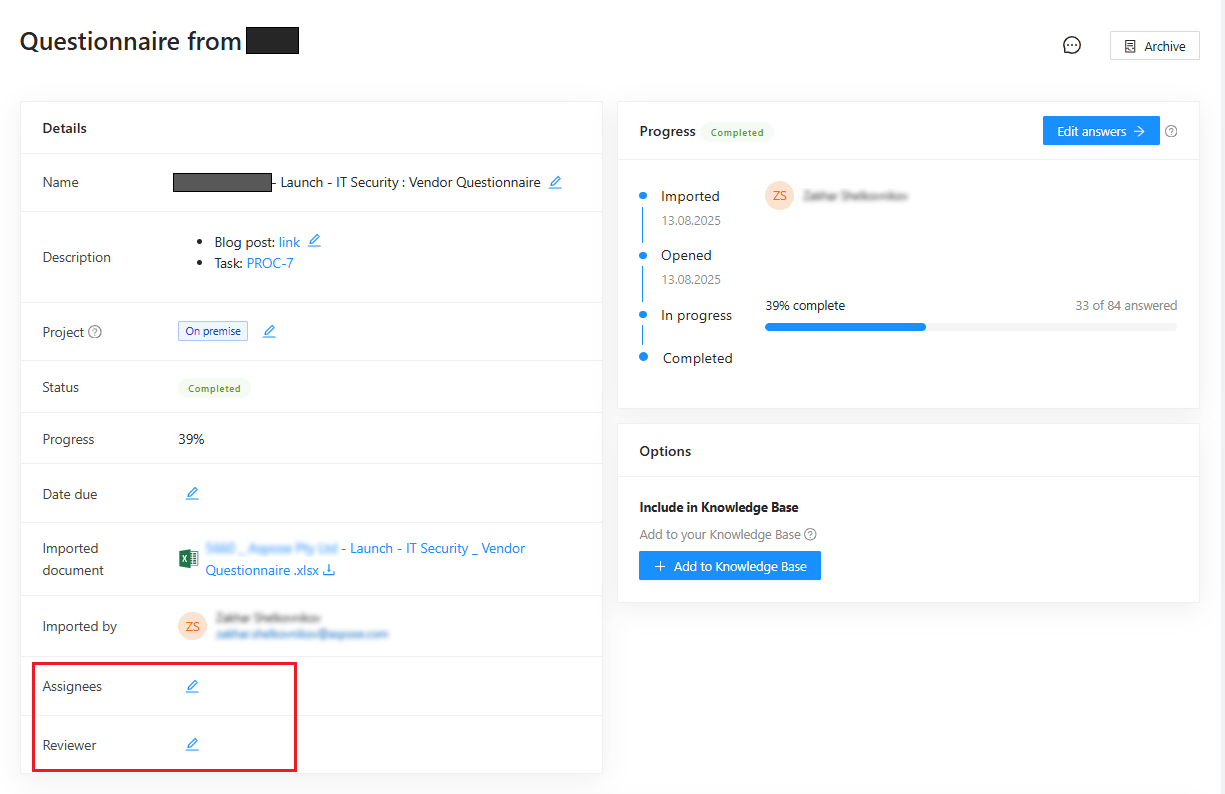Edit the Reviewer pencil icon

click(x=192, y=744)
